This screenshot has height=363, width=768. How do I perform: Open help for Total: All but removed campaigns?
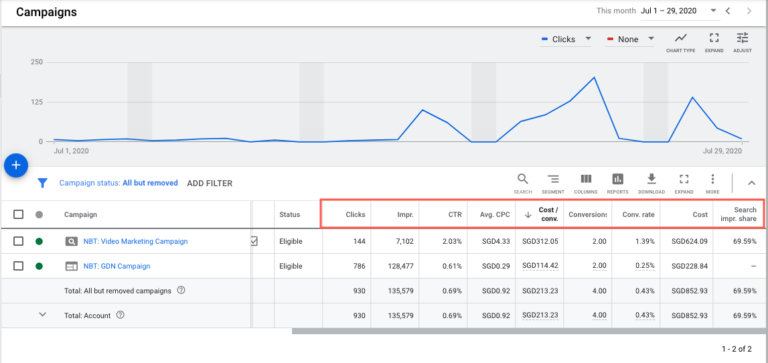tap(181, 290)
